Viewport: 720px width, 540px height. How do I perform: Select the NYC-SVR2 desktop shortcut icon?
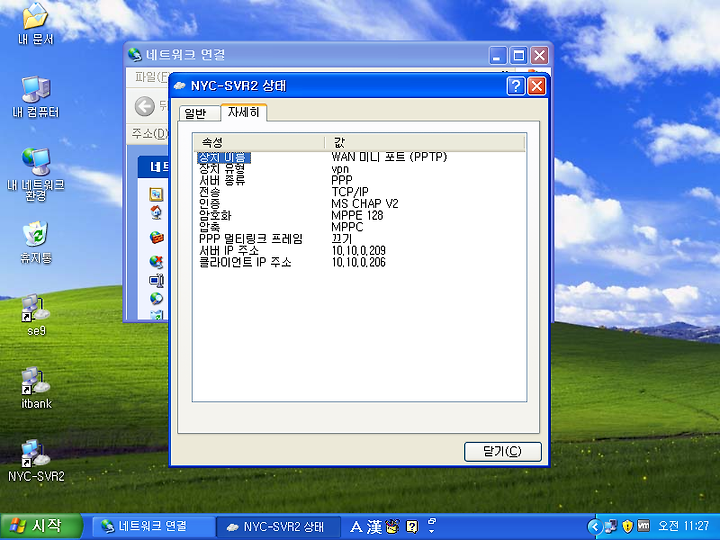[36, 461]
